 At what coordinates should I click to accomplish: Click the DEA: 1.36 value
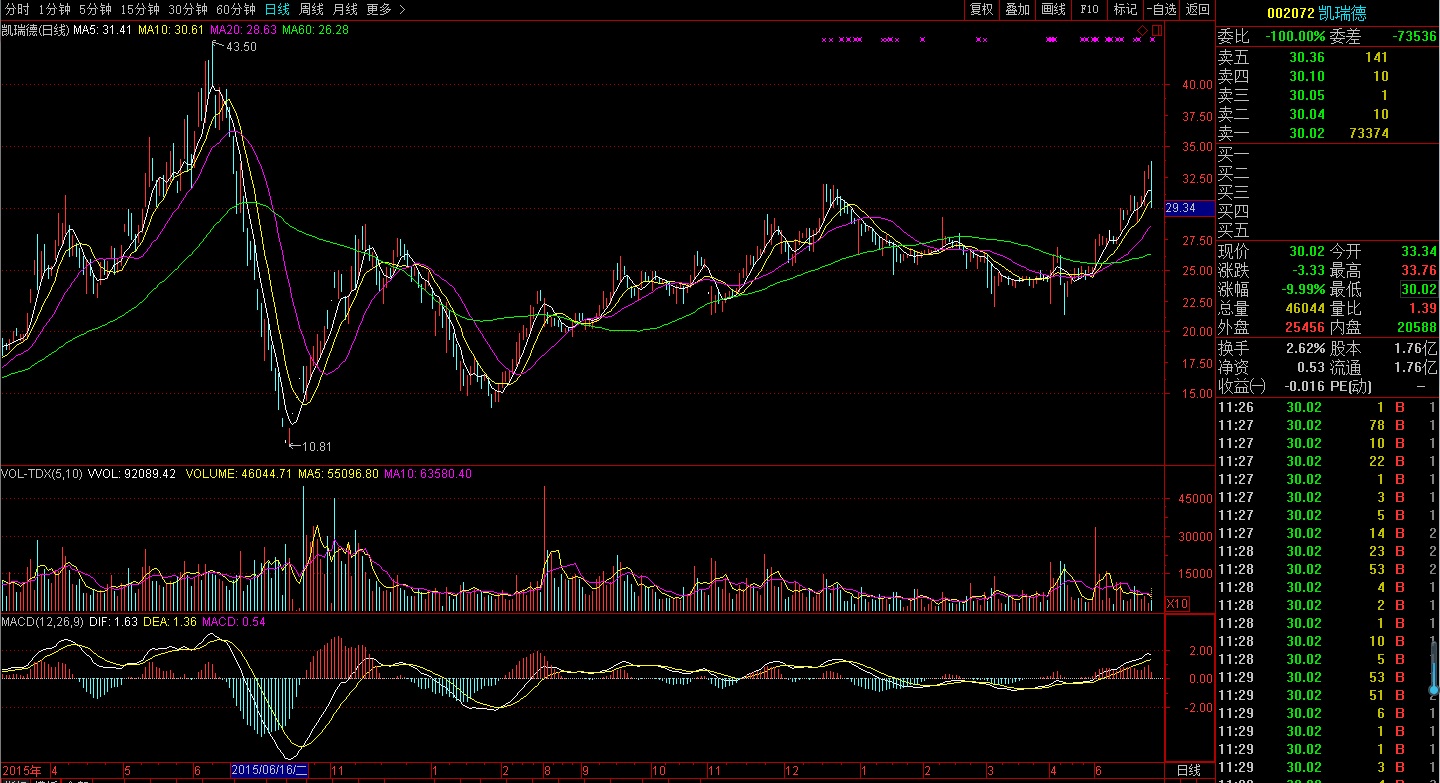point(172,622)
